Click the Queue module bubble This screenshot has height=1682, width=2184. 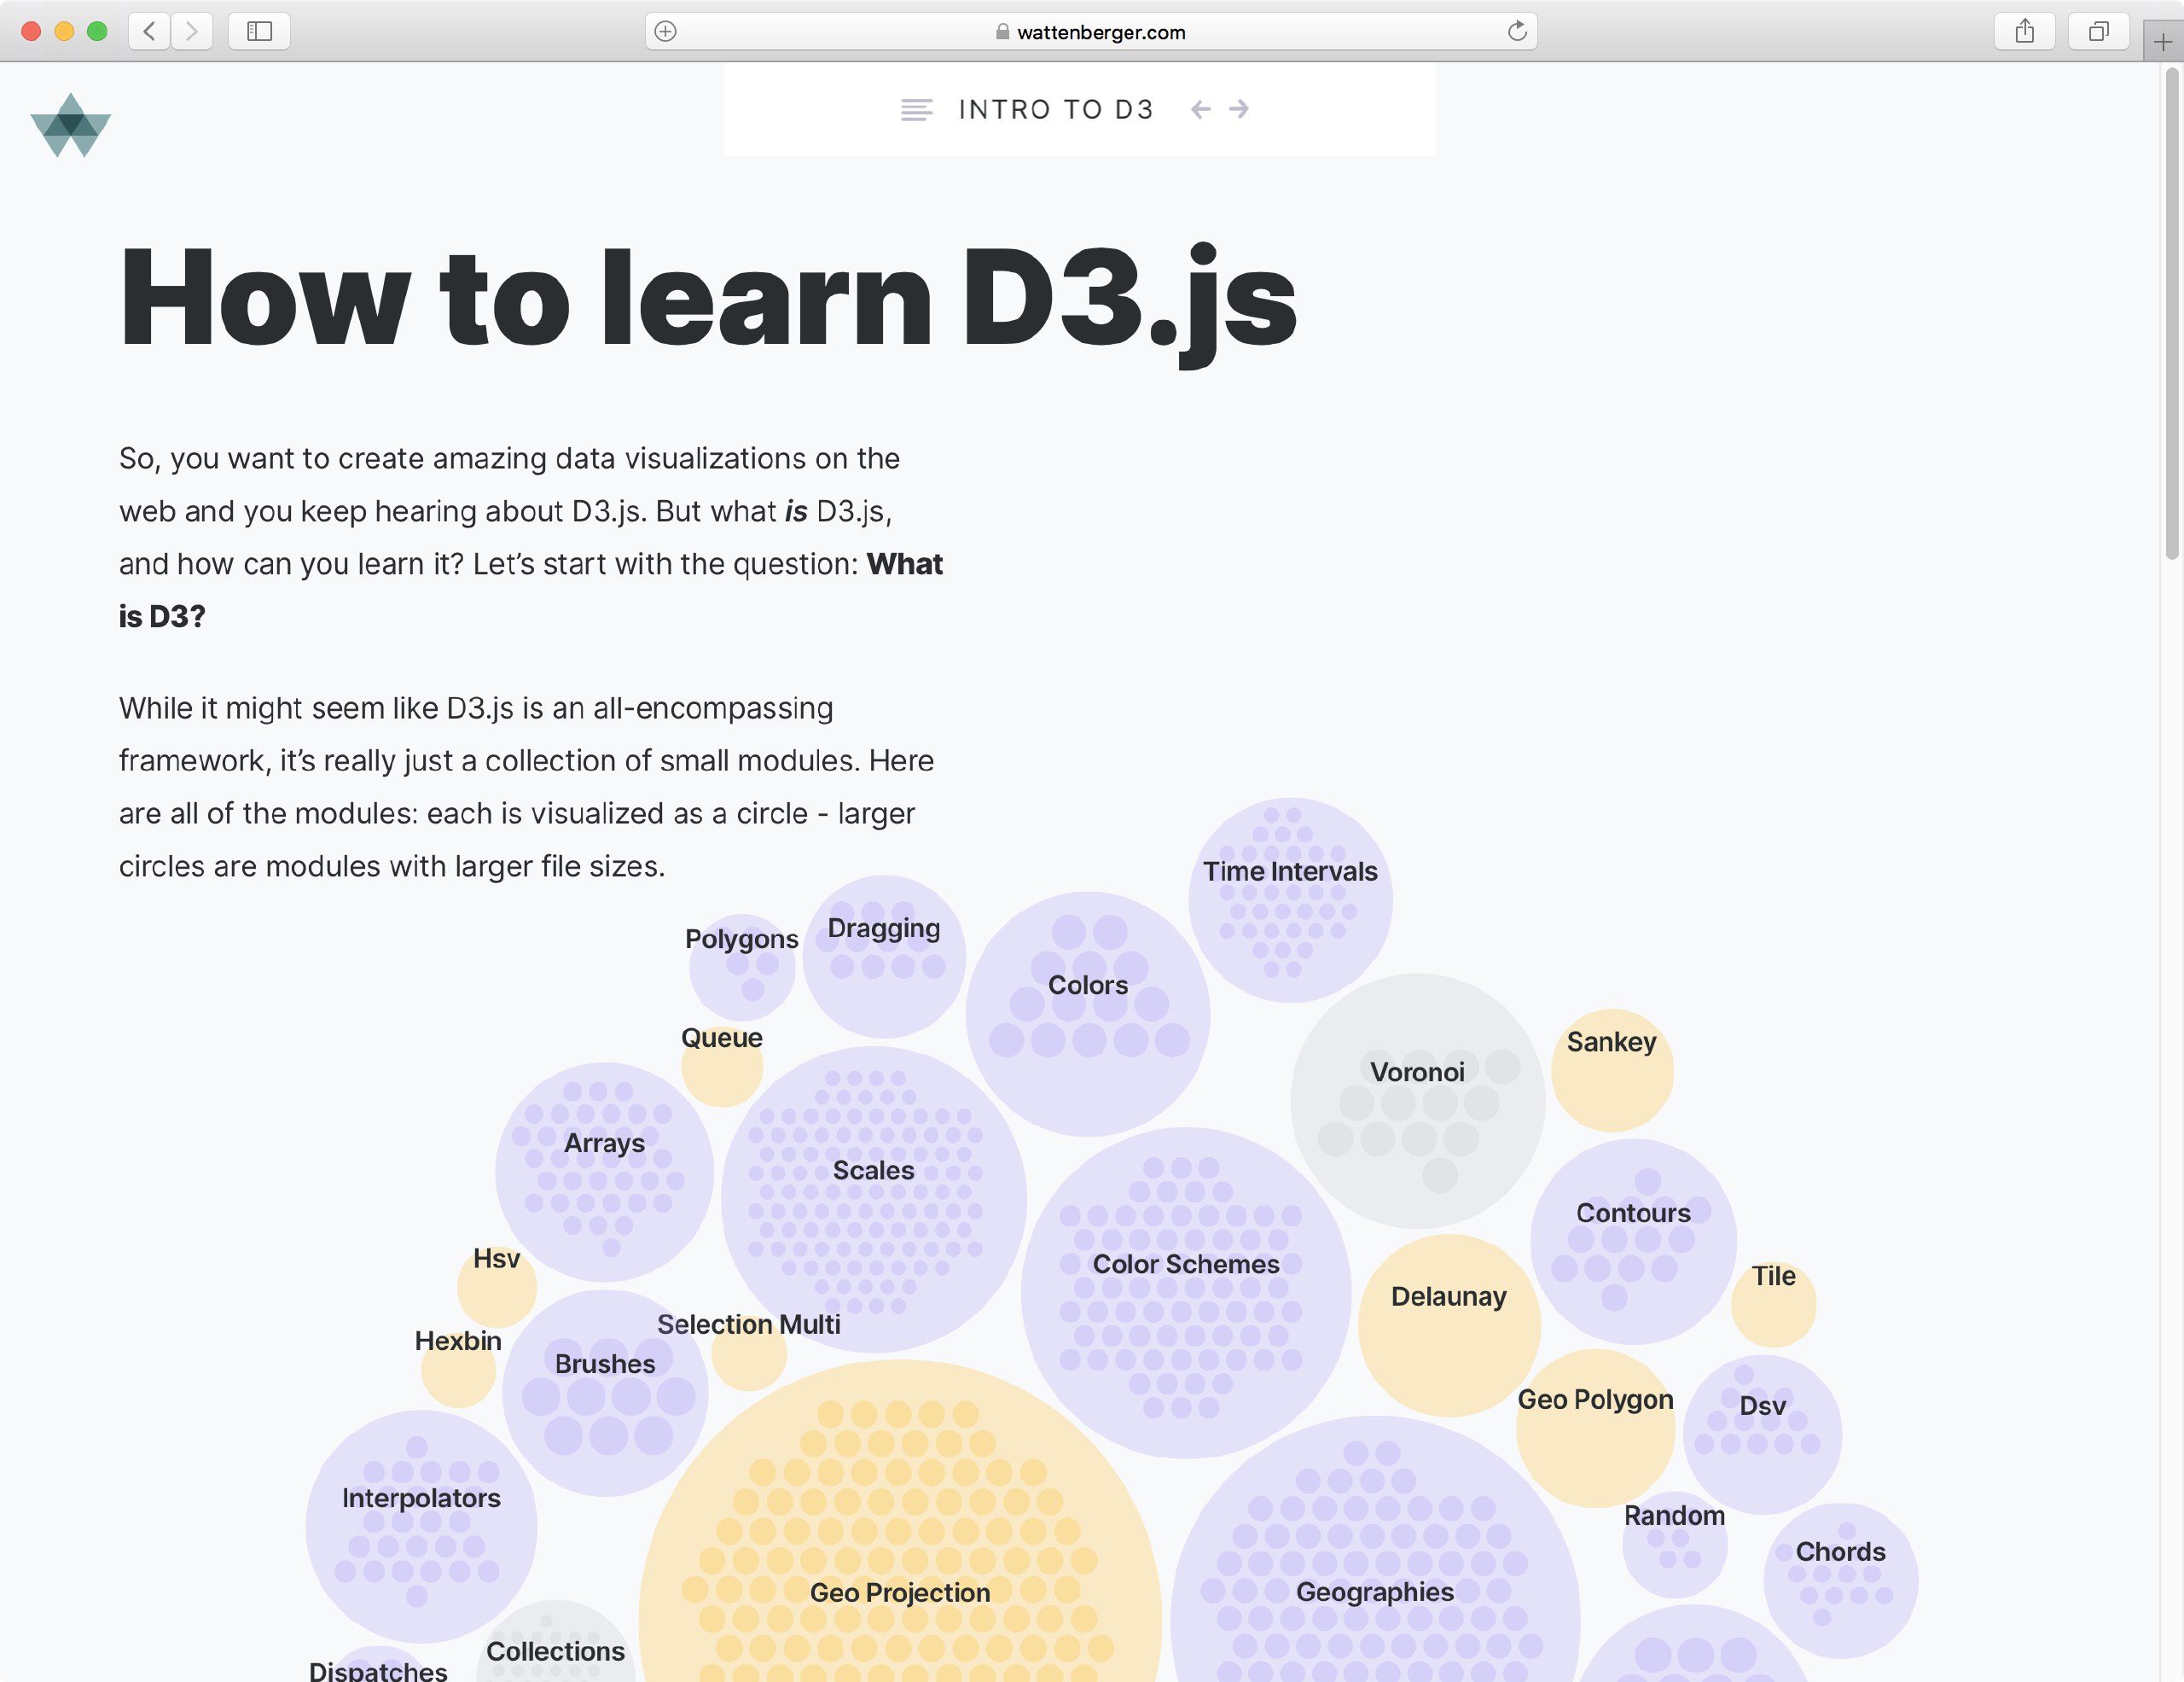tap(722, 1065)
